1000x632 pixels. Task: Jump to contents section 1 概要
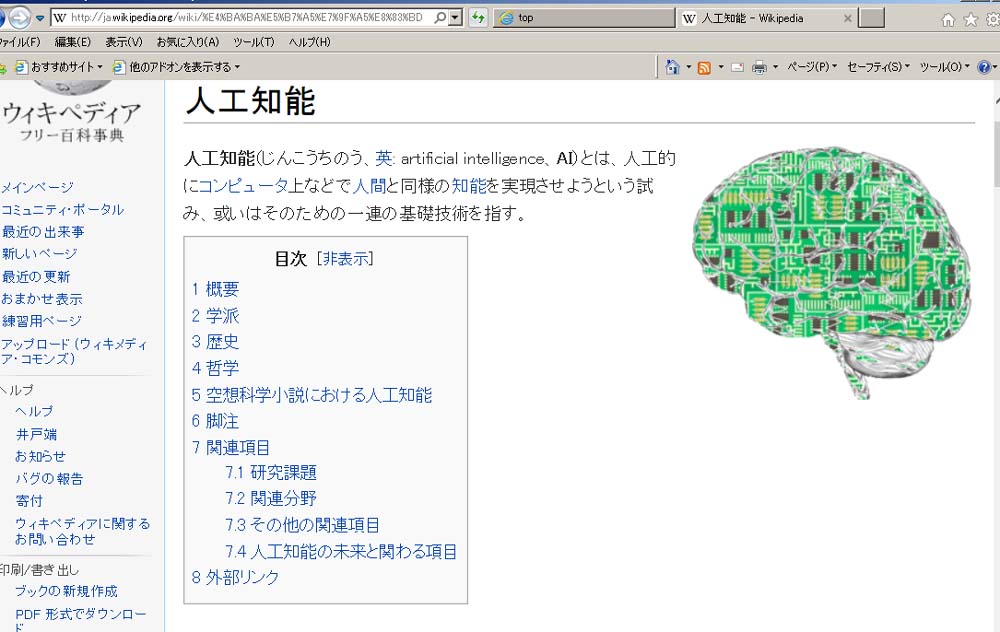click(216, 290)
